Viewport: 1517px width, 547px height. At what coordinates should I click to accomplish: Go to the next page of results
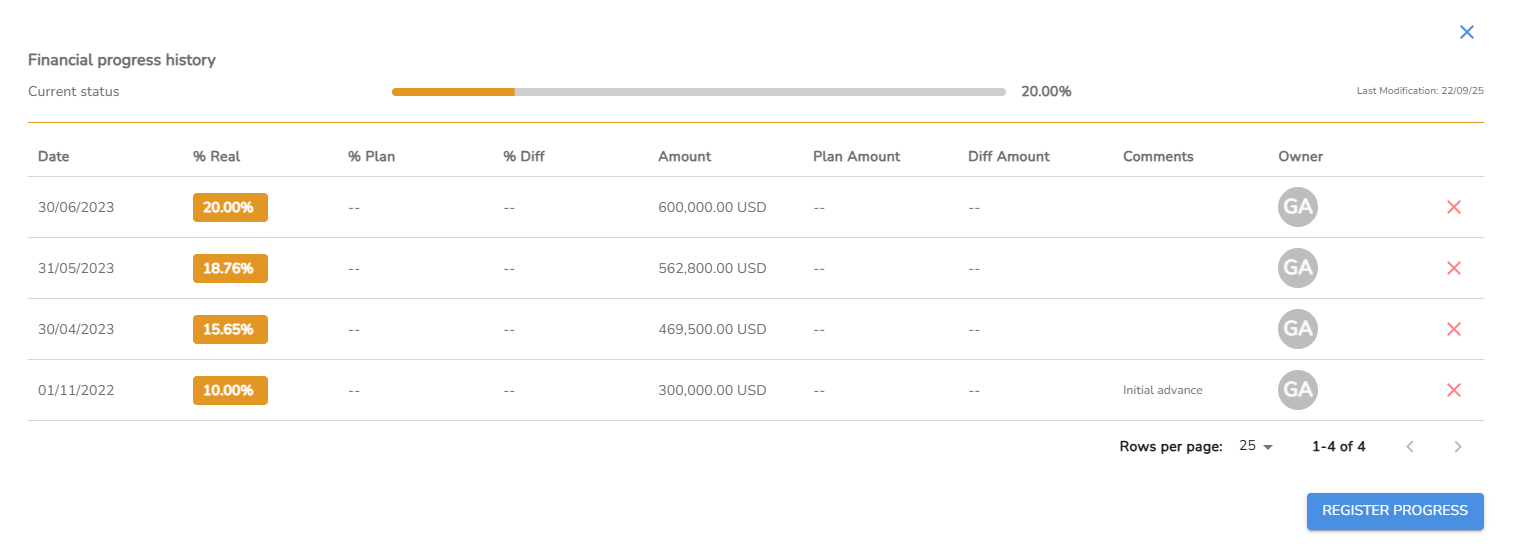1458,447
